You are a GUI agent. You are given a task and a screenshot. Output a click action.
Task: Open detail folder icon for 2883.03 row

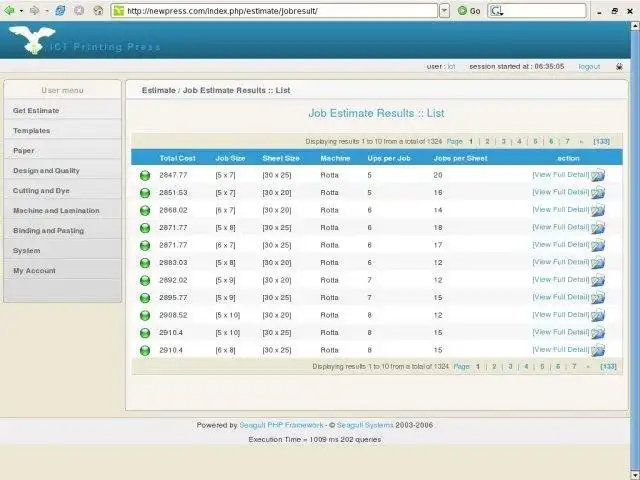pos(598,262)
